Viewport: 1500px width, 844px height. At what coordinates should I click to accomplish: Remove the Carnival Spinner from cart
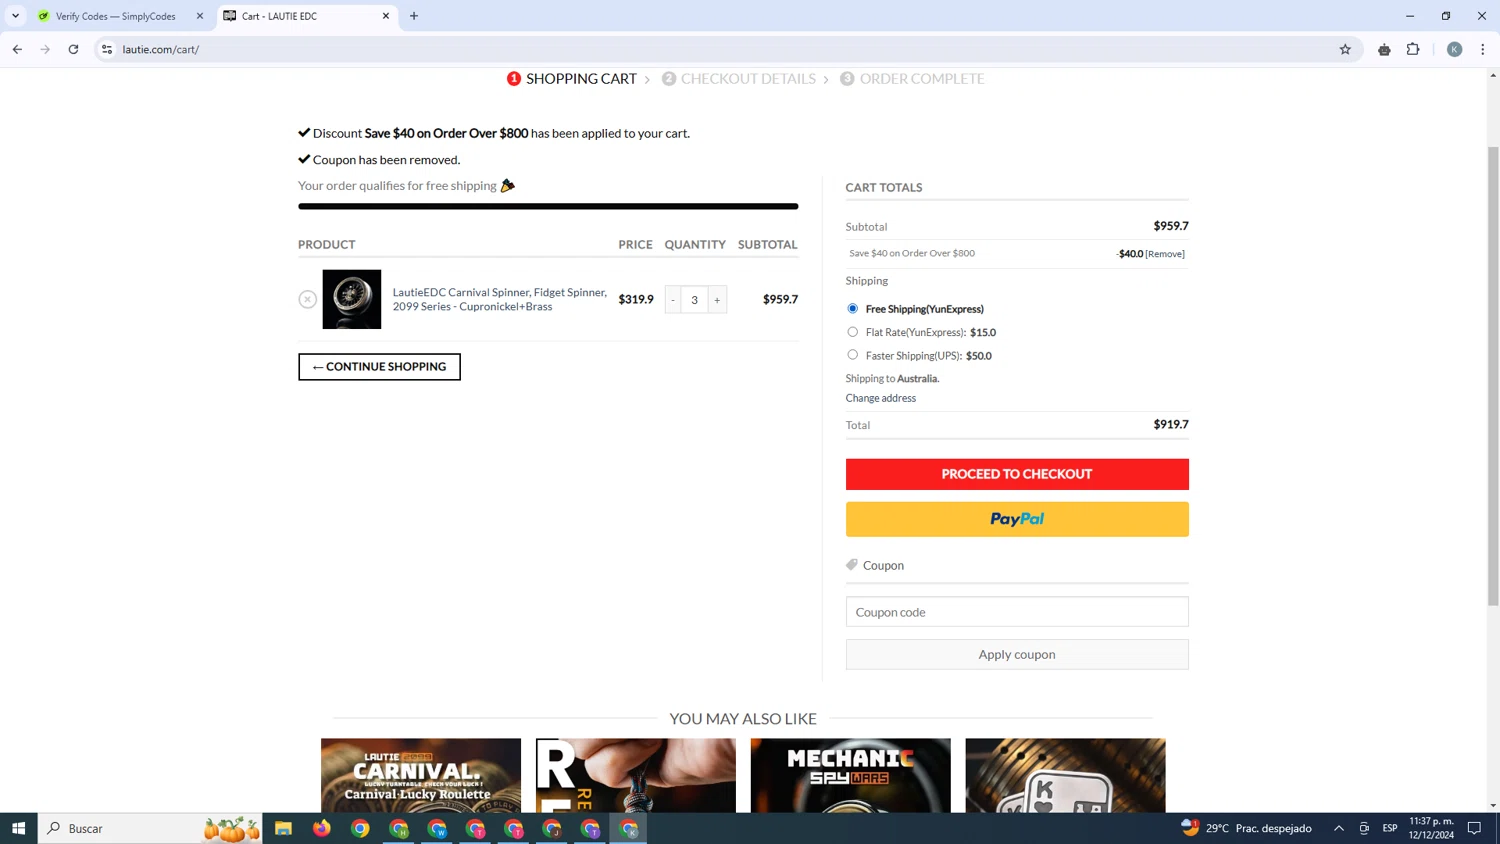coord(308,299)
